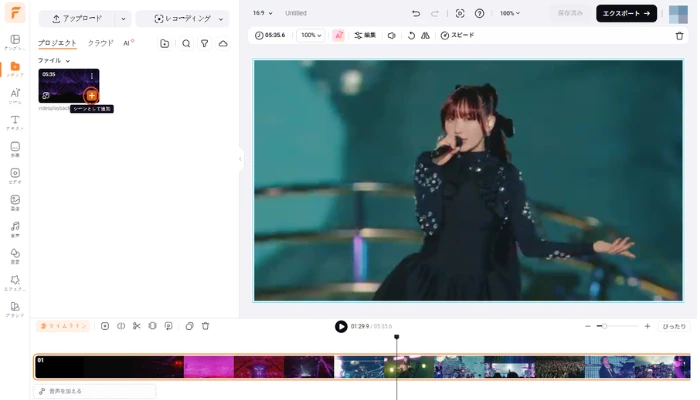Open the 16:9 aspect ratio dropdown
Screen dimensions: 700x400
pyautogui.click(x=262, y=13)
